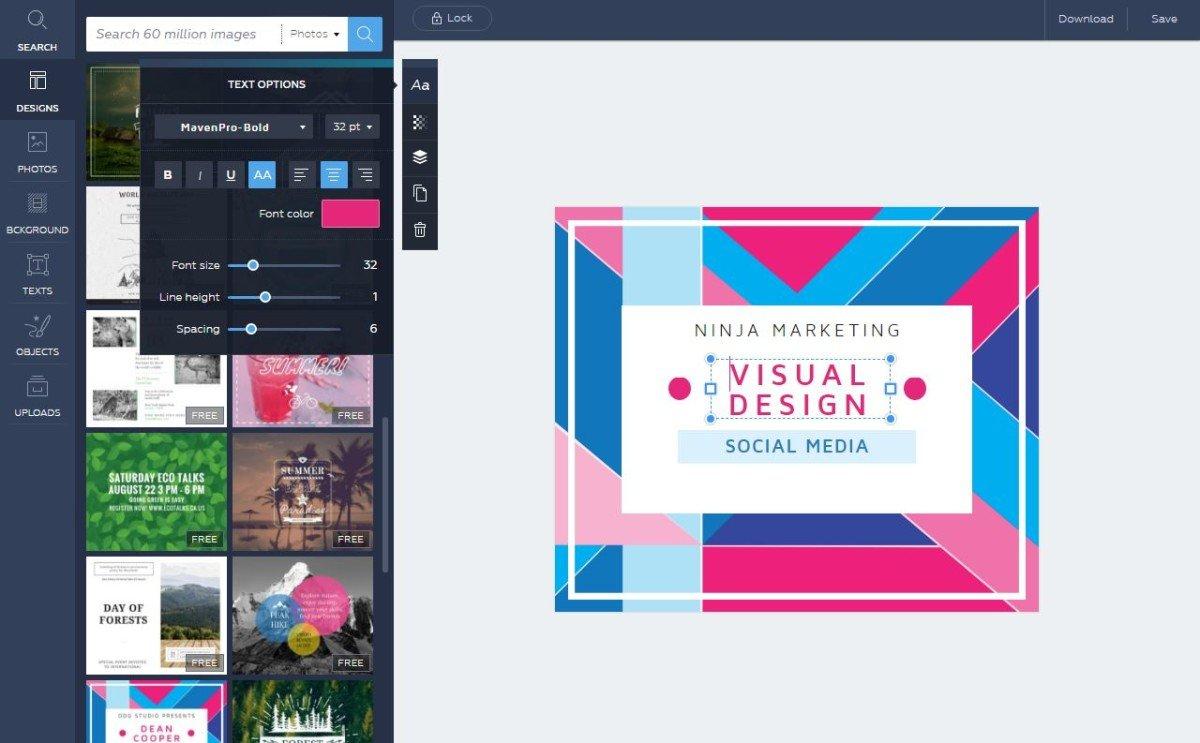Screen dimensions: 1200x743
Task: Select the Saturday Eco Talks template
Action: point(157,492)
